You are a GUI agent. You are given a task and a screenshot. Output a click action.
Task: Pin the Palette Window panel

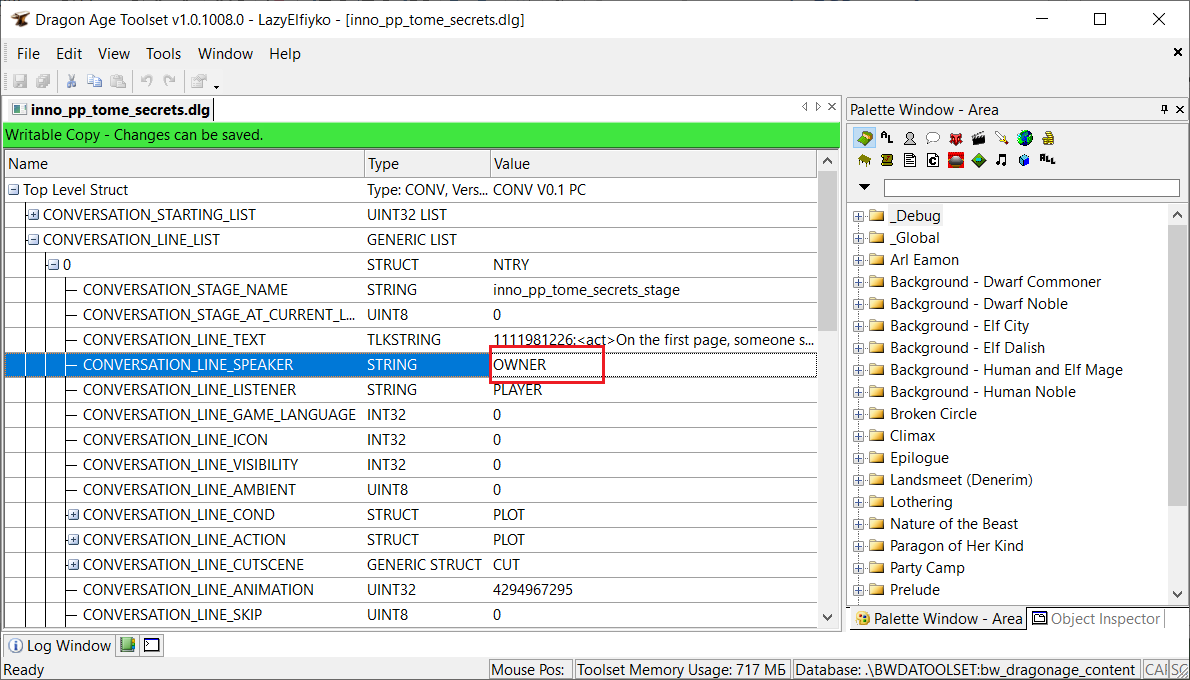coord(1163,109)
